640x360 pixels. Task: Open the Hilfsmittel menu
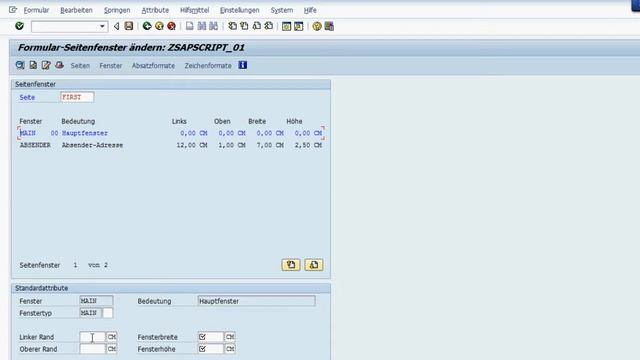click(x=195, y=10)
